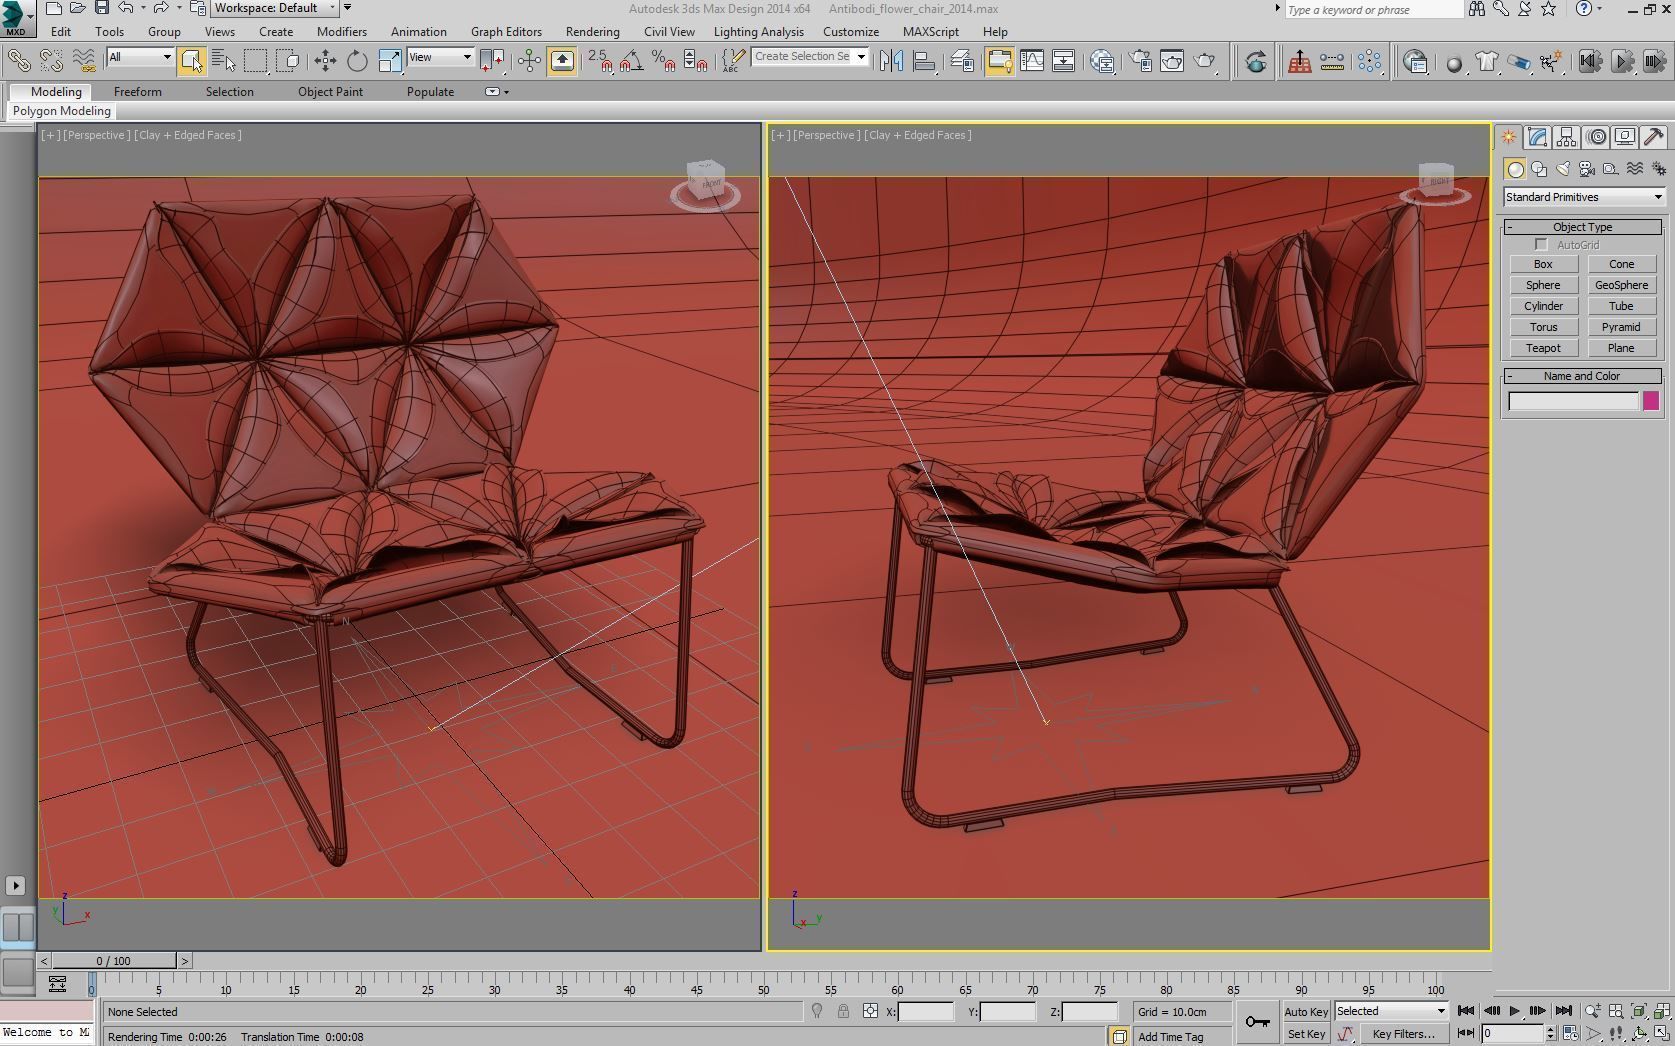Click the Set Key button
This screenshot has height=1046, width=1675.
1306,1034
